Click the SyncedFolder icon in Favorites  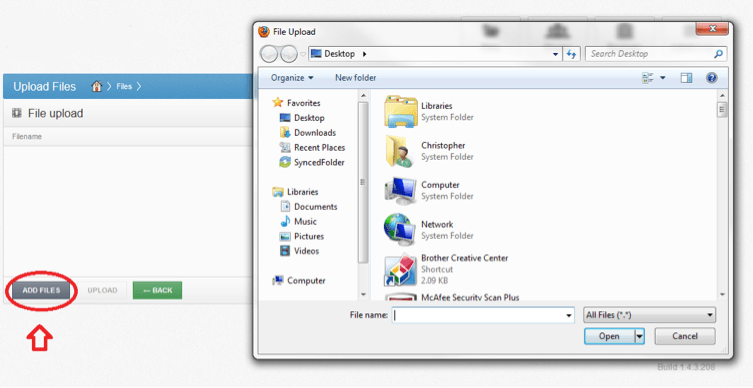(285, 162)
